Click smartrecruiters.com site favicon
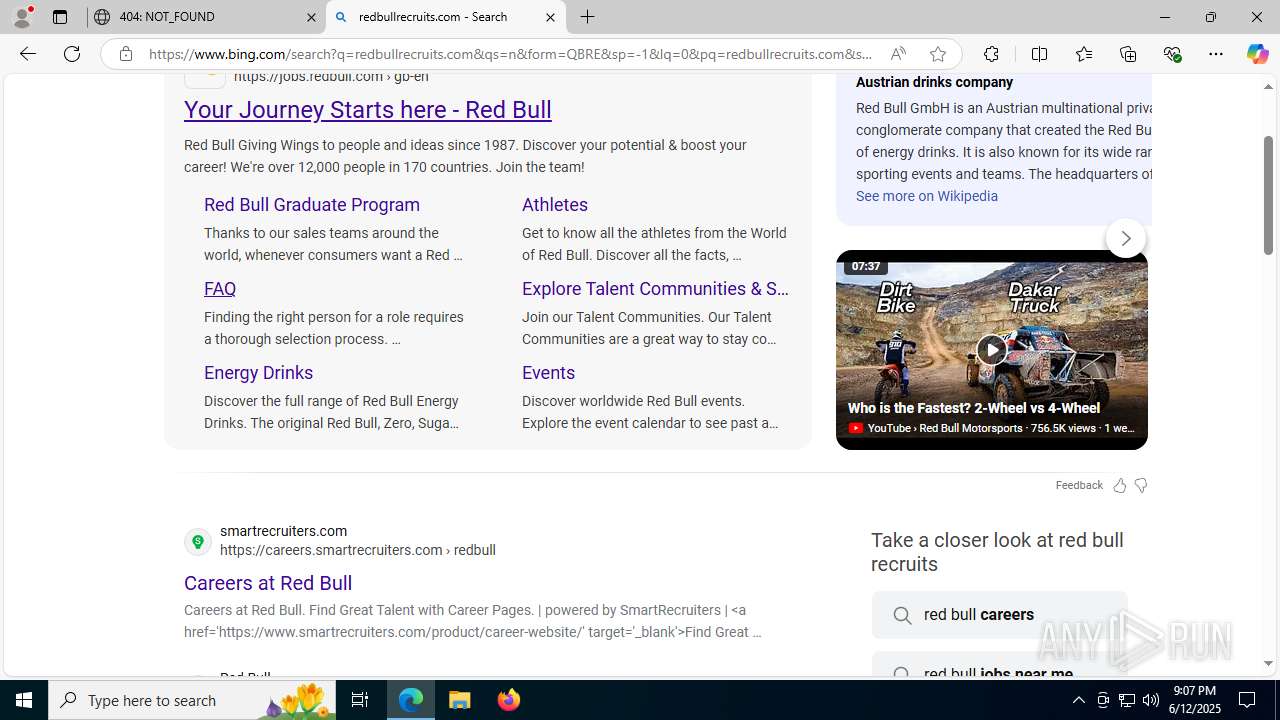The height and width of the screenshot is (720, 1280). (x=198, y=541)
